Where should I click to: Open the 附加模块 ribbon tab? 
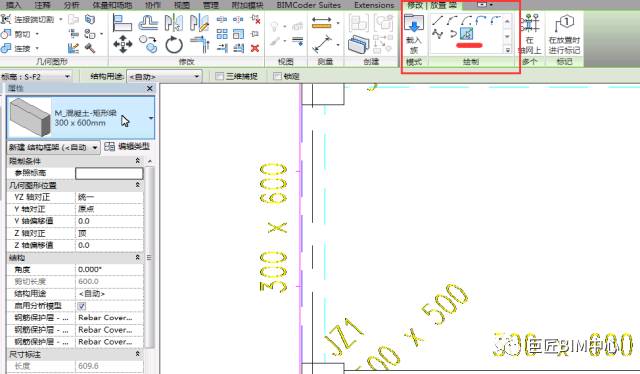point(247,5)
